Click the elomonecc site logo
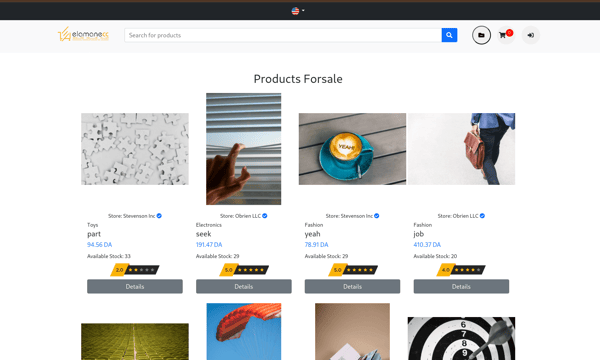Screen dimensions: 600x360 [83, 34]
